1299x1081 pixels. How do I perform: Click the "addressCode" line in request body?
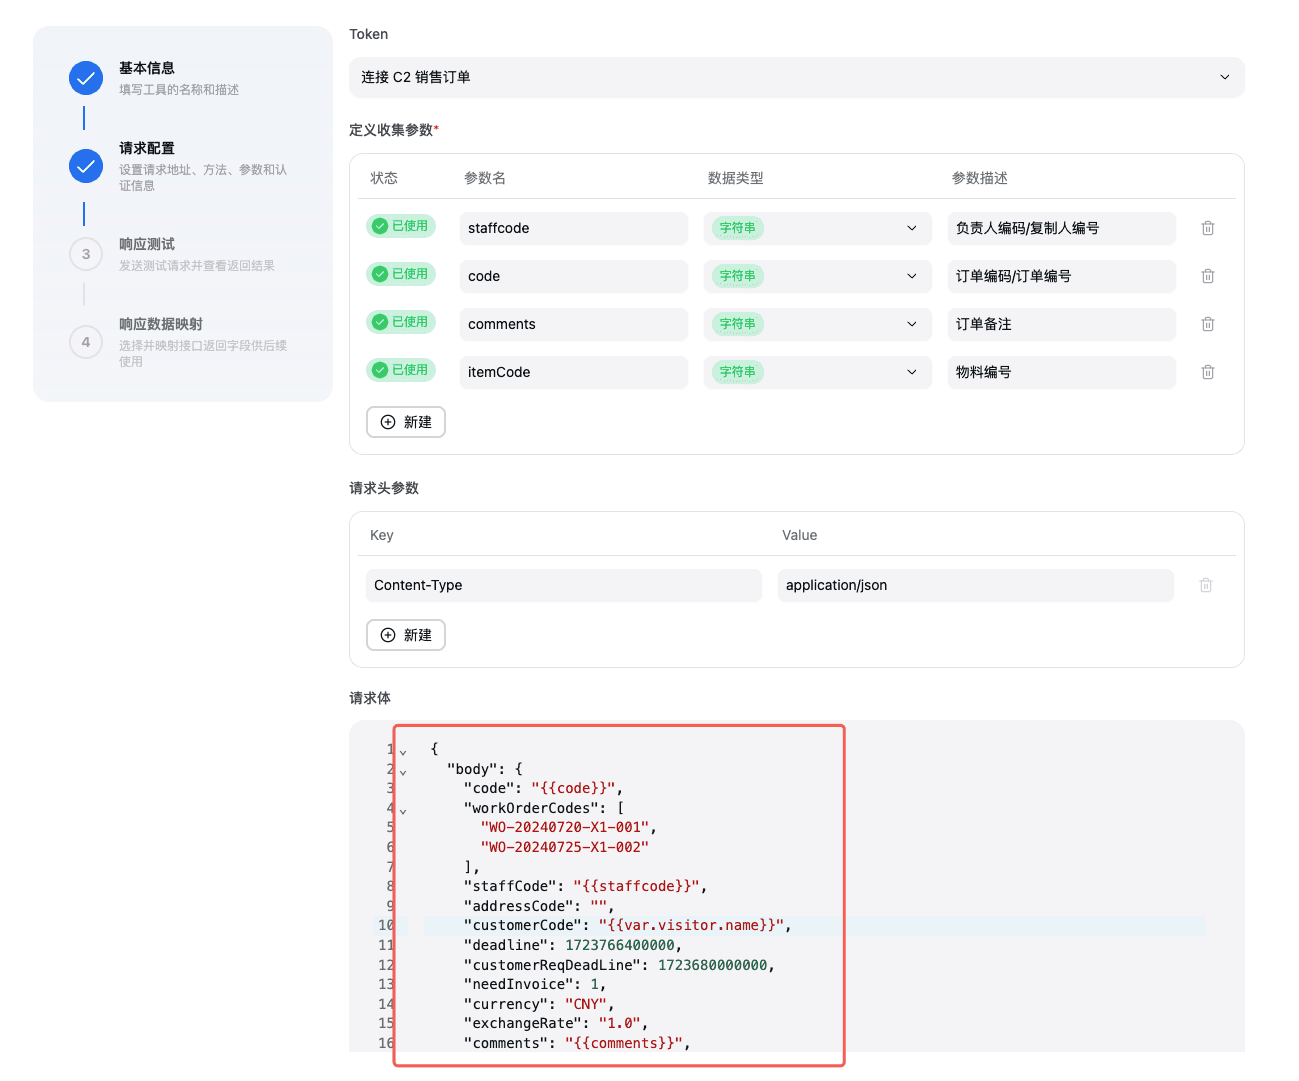coord(538,906)
